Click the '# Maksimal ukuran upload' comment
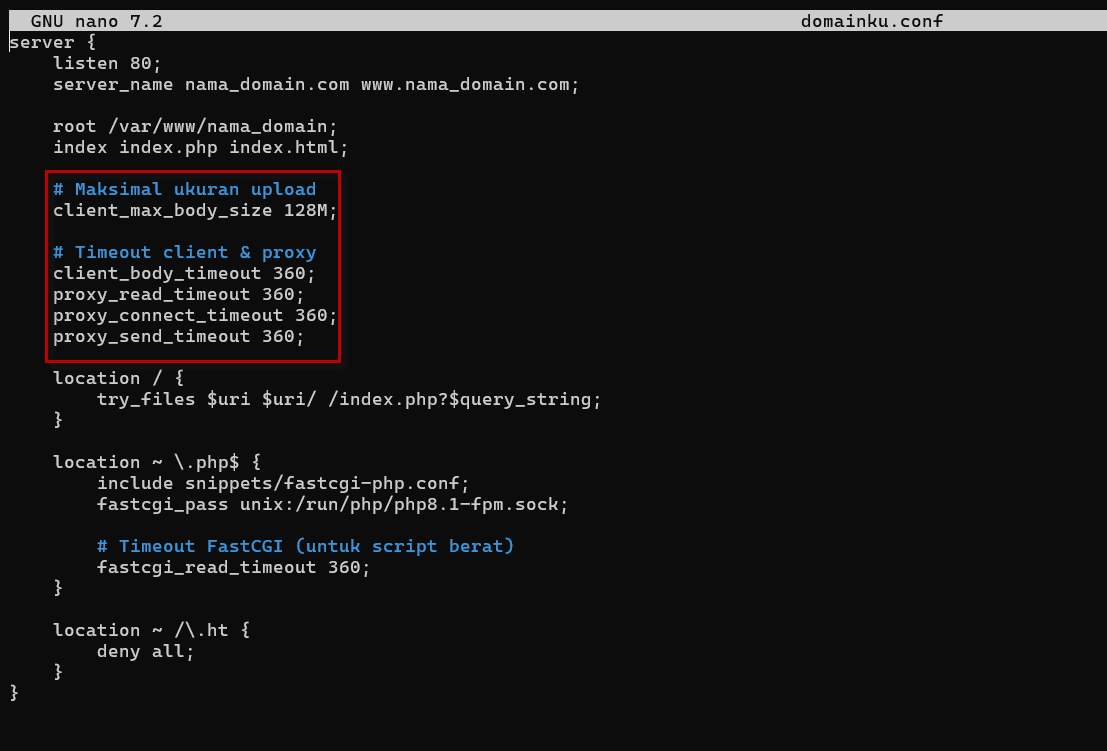 pyautogui.click(x=184, y=189)
